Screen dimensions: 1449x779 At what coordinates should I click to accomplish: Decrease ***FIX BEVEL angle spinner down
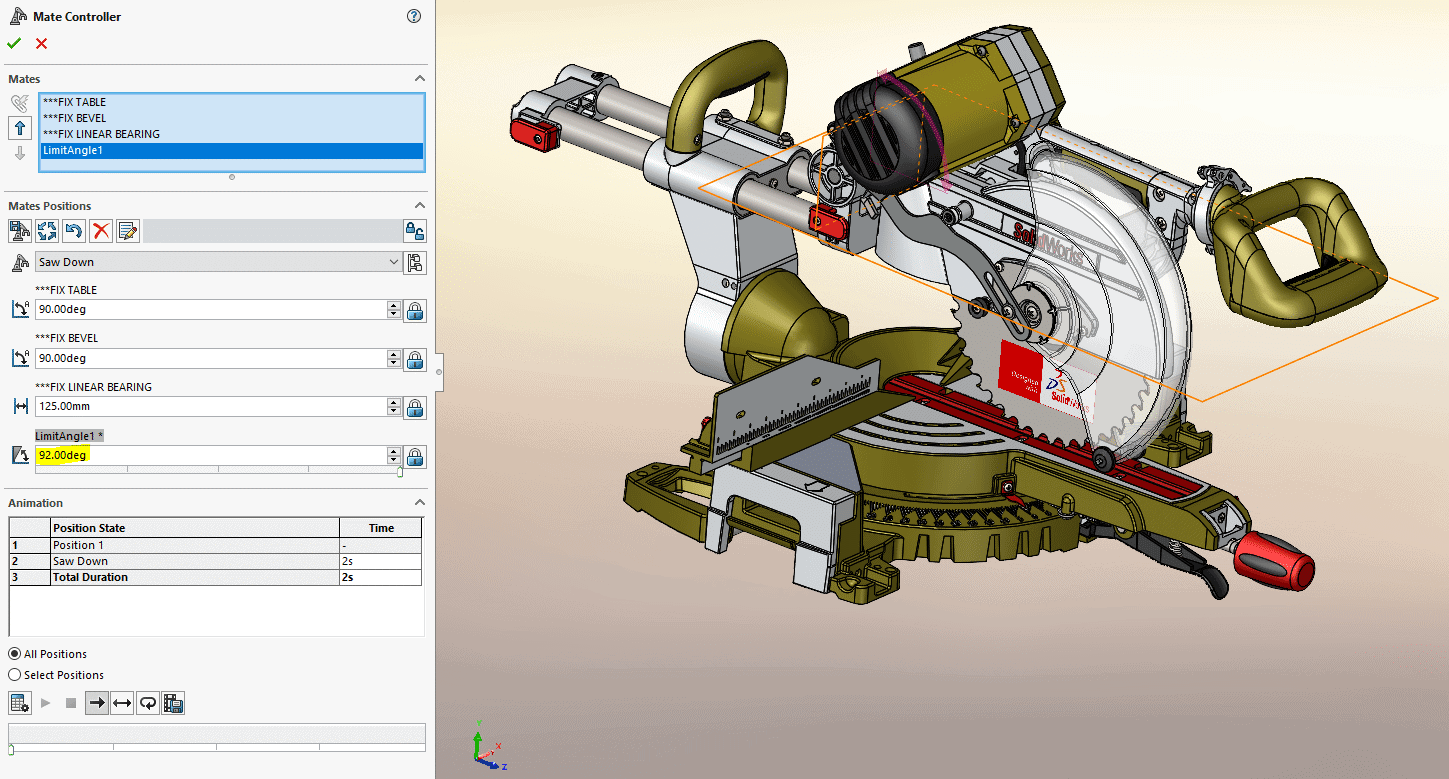tap(394, 363)
